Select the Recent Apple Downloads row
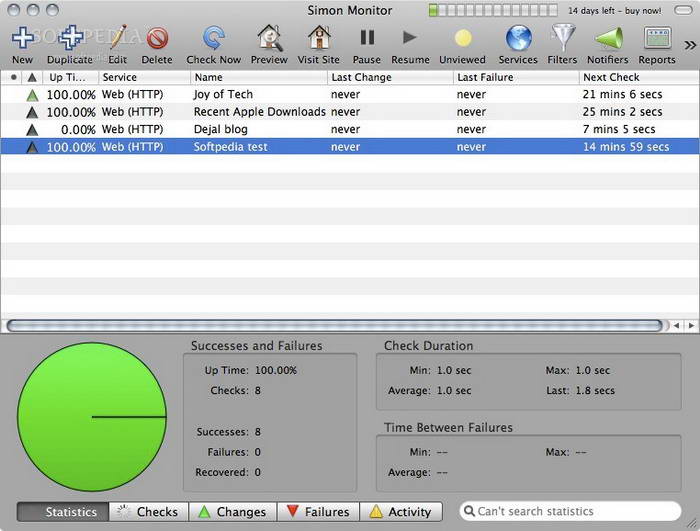This screenshot has height=531, width=700. pos(350,112)
